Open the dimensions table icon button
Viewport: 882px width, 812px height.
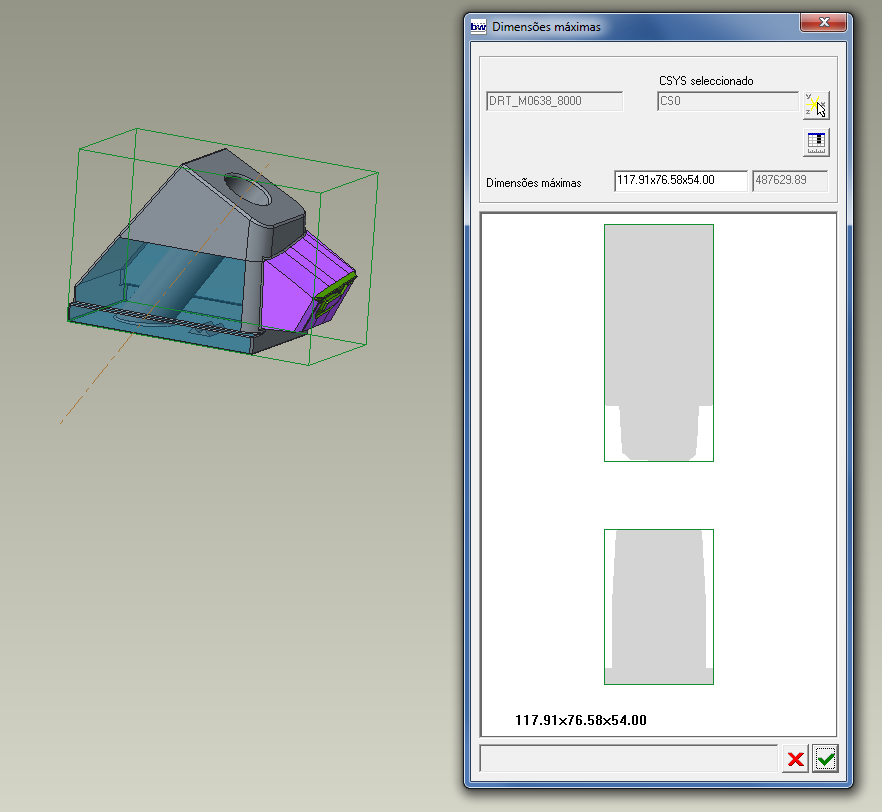point(816,142)
